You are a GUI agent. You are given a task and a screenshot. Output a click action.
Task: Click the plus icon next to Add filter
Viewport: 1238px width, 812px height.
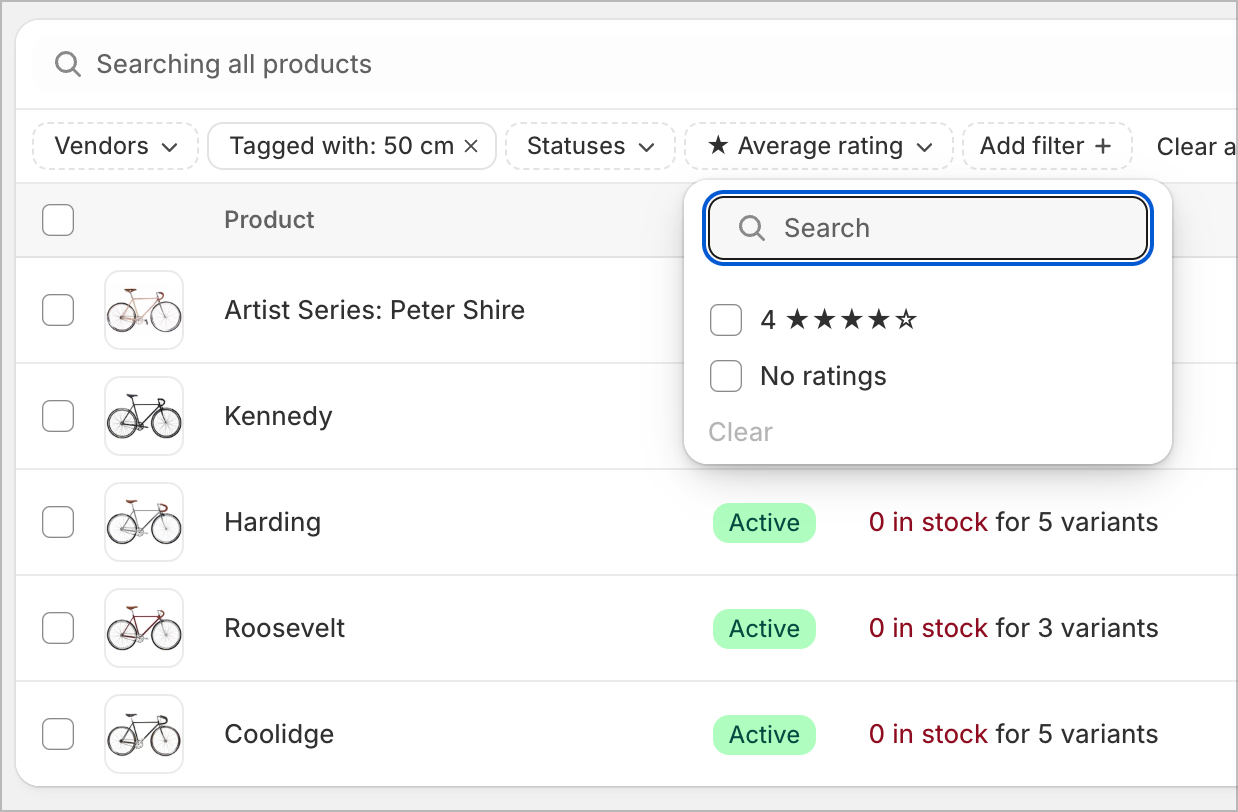coord(1103,146)
